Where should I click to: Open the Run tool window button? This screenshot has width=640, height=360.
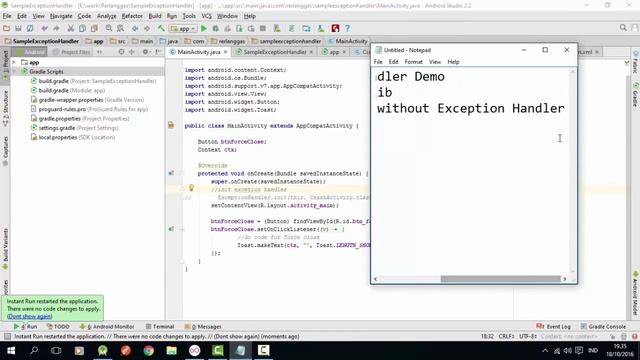(25, 327)
